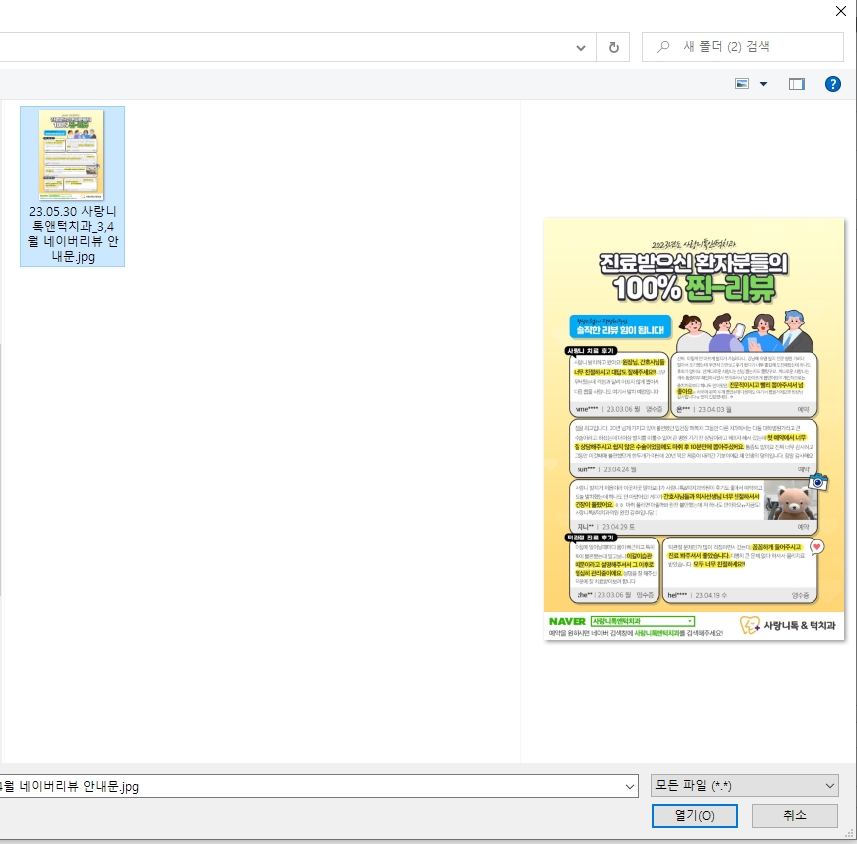857x844 pixels.
Task: Click the resize grip at dialog corner
Action: point(851,838)
